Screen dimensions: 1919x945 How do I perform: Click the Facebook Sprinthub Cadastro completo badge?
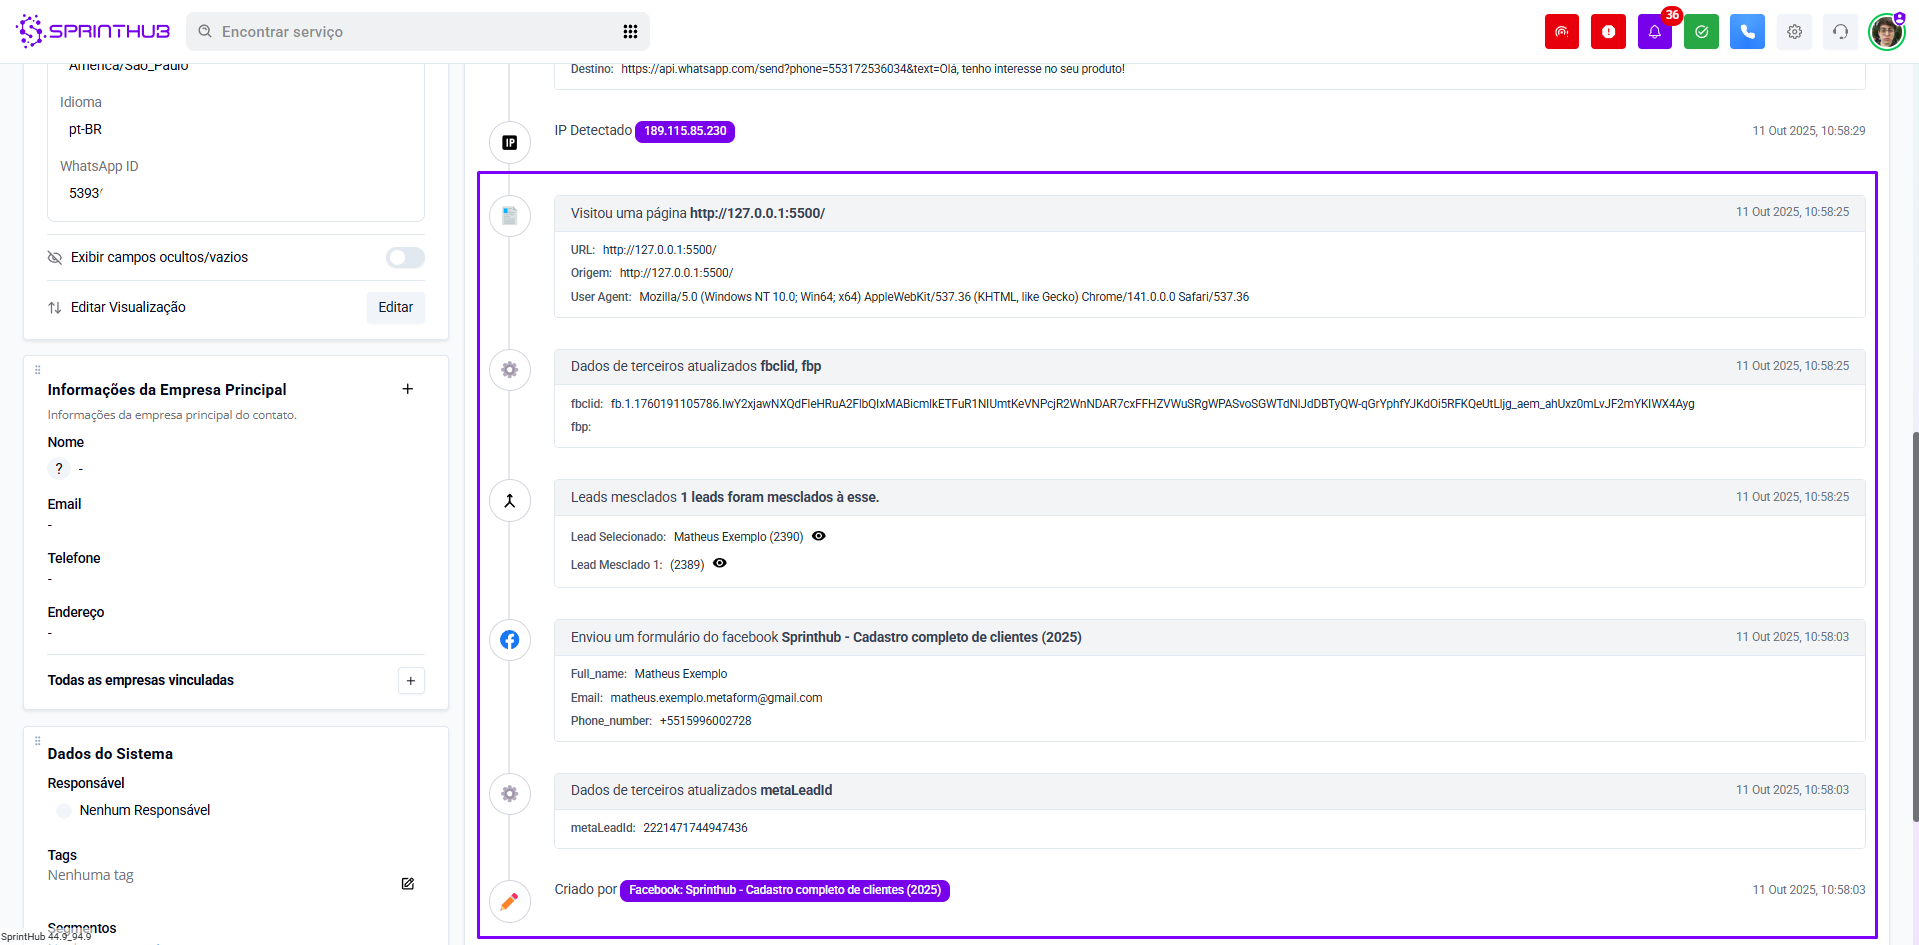[784, 890]
